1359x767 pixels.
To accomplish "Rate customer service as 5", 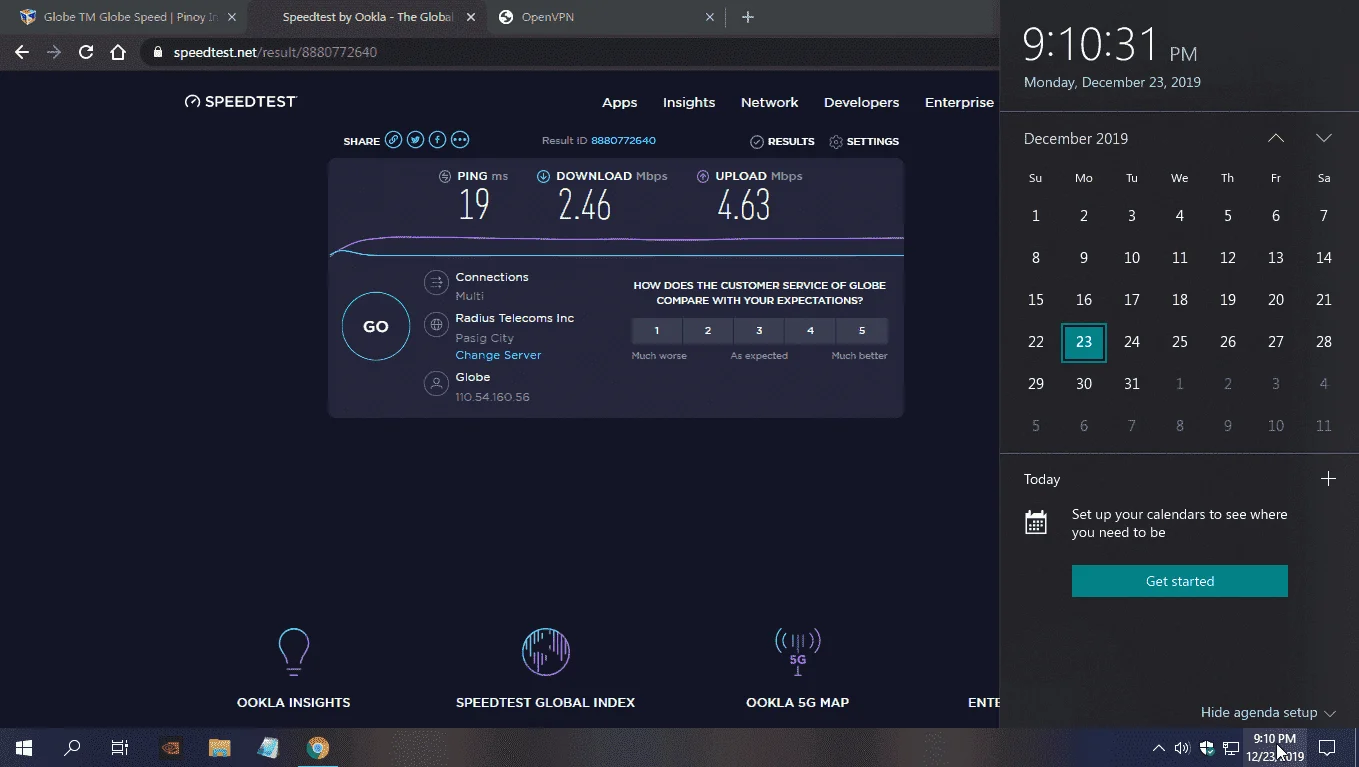I will coord(862,331).
